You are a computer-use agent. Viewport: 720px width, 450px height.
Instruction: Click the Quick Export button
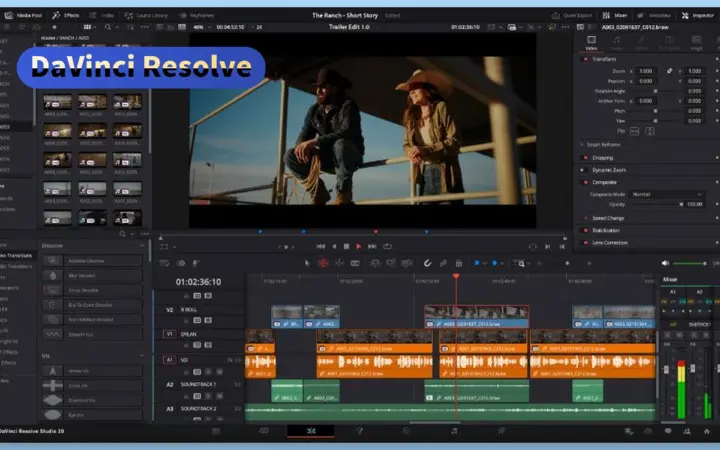tap(572, 15)
